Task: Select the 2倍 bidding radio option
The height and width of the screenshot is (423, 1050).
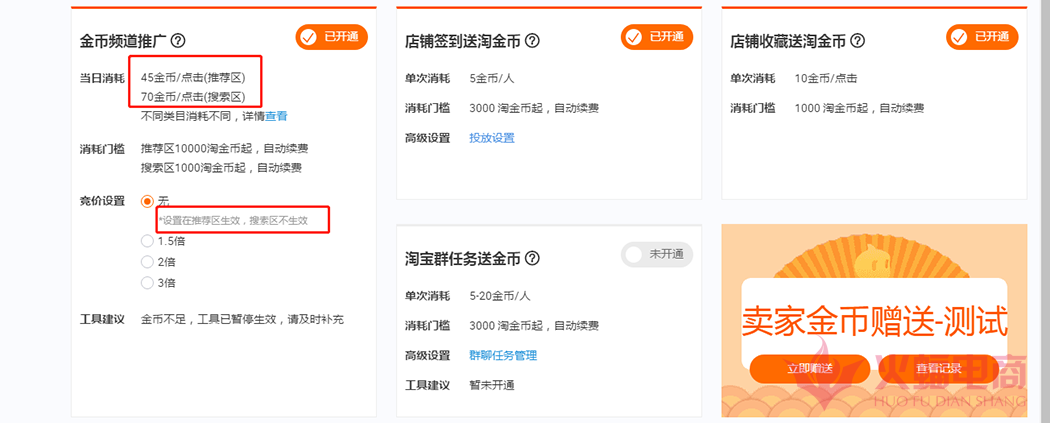Action: [x=148, y=262]
